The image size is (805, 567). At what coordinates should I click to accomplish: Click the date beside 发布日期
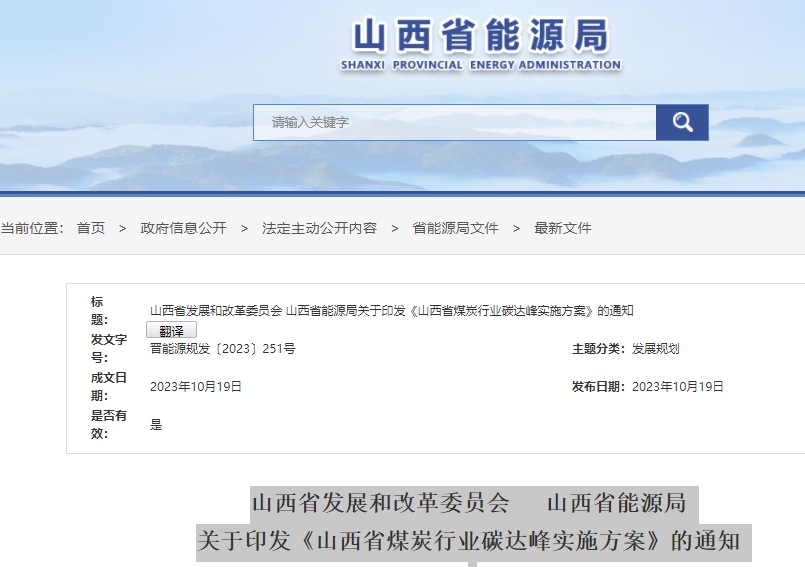point(678,387)
